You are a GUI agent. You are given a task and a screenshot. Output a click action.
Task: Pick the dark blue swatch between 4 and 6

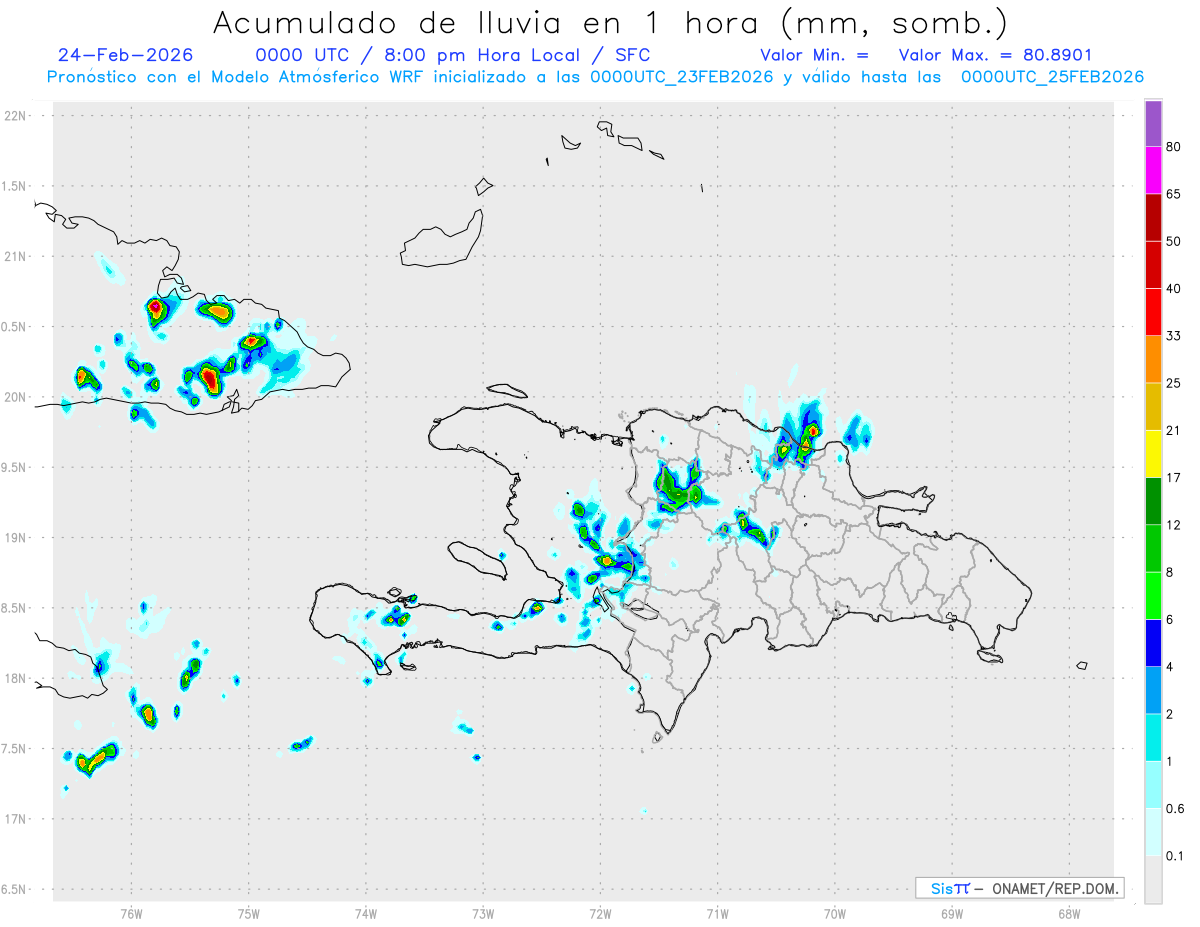(1153, 643)
